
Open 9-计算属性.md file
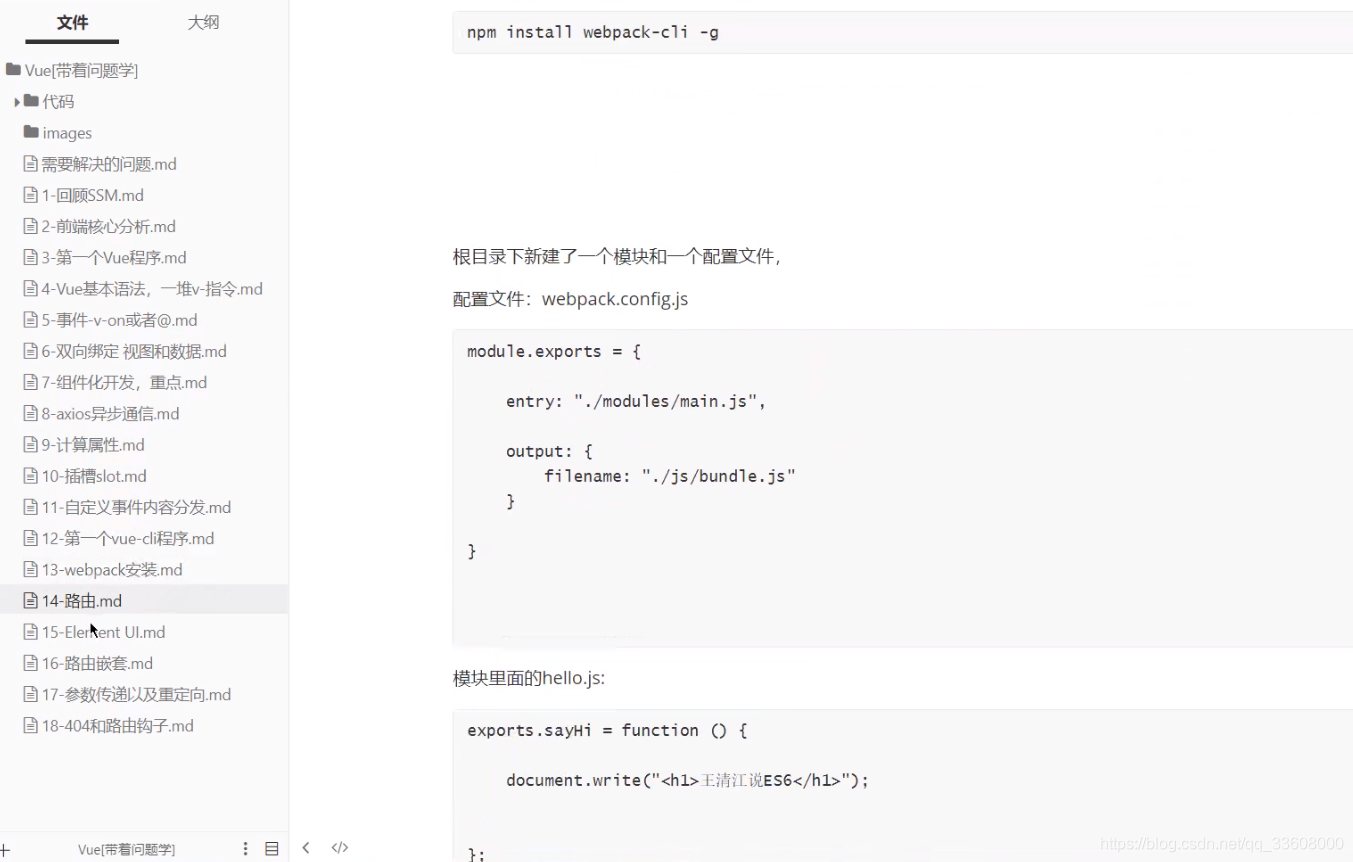point(93,445)
